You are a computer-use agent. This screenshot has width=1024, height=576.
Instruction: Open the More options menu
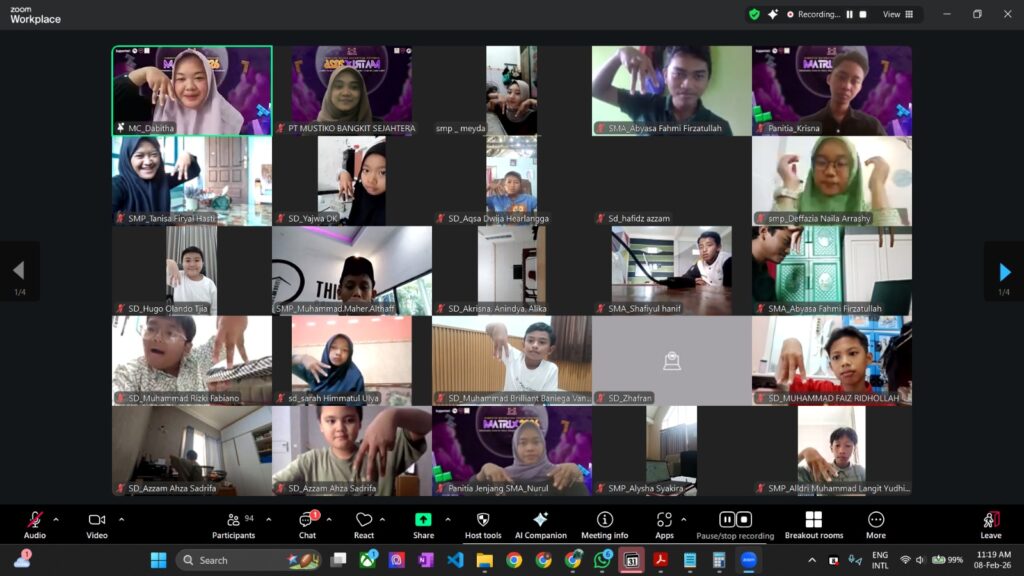tap(876, 520)
